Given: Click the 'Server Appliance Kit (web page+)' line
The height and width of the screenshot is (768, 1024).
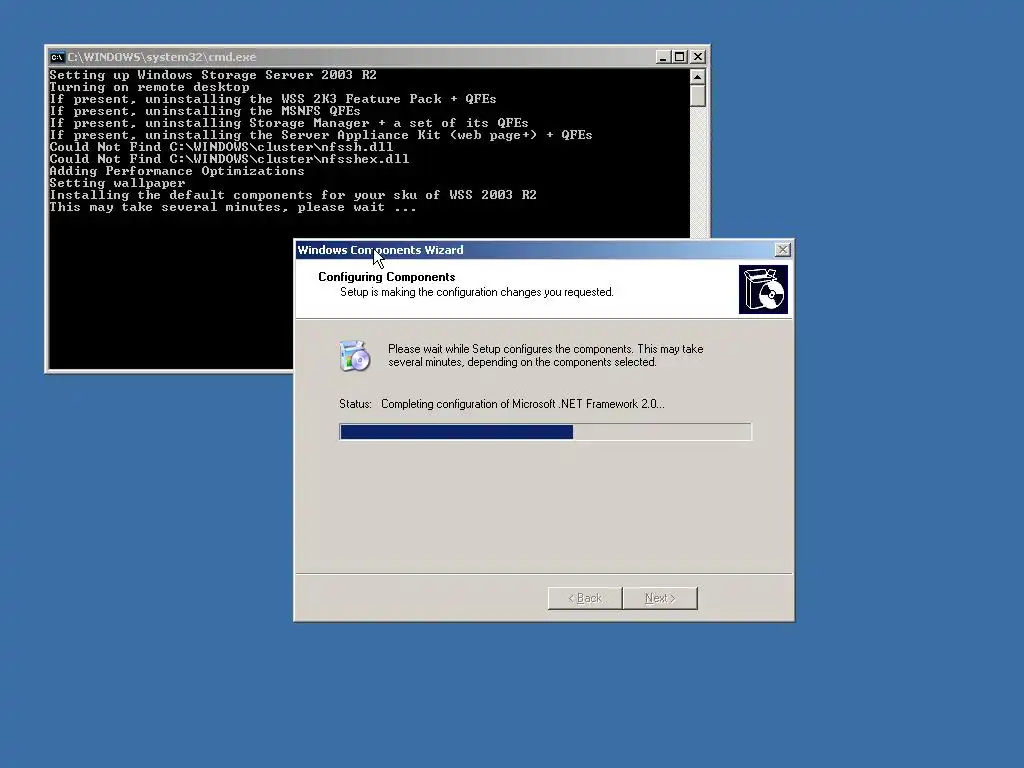Looking at the screenshot, I should tap(321, 135).
